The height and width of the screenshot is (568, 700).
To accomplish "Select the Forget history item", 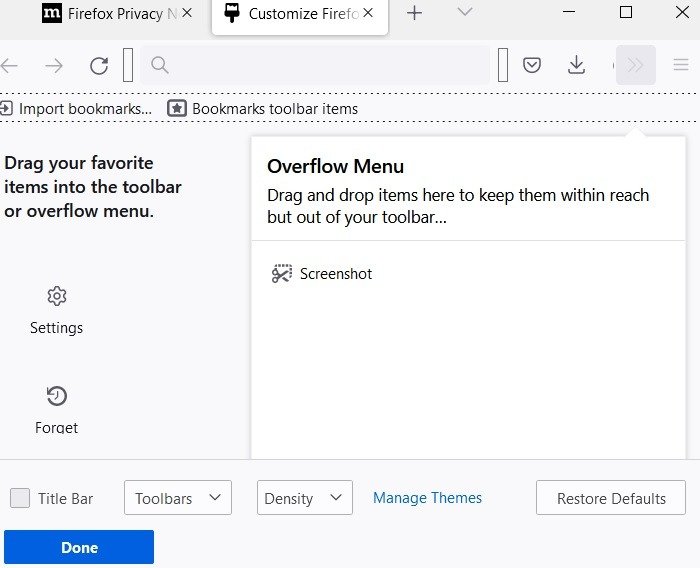I will (x=57, y=410).
